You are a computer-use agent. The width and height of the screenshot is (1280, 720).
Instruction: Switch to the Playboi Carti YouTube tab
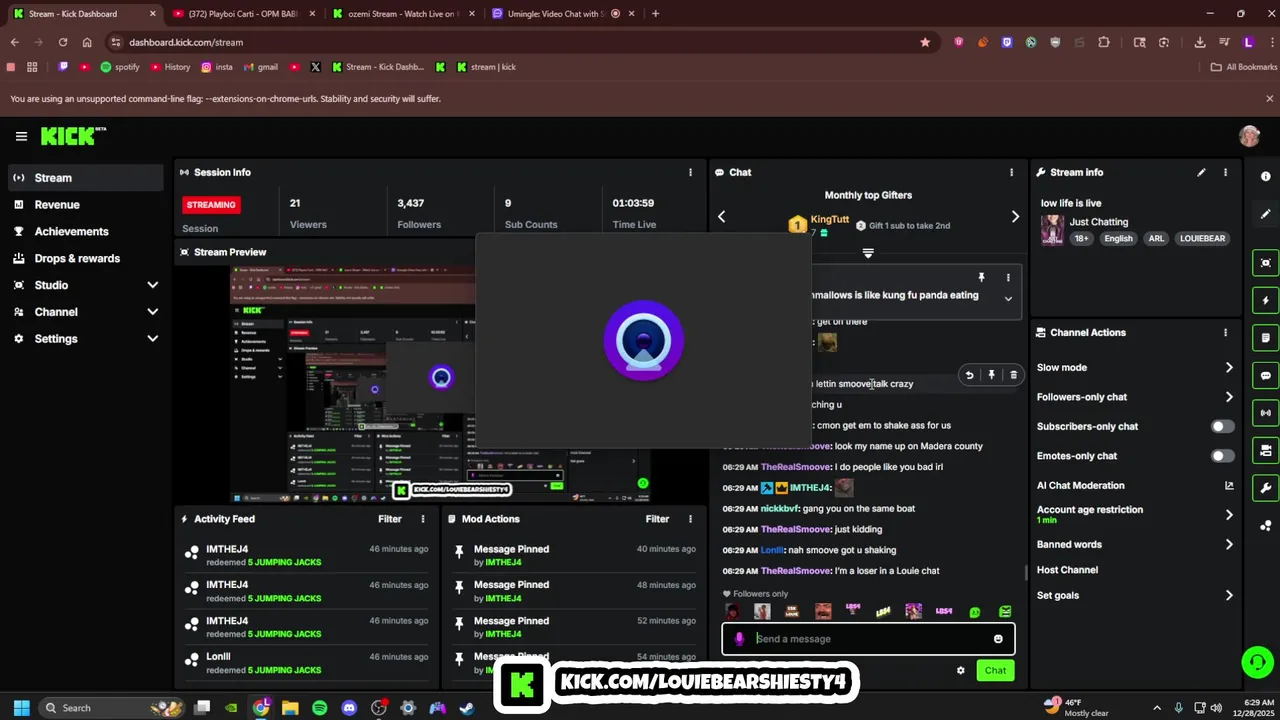tap(243, 14)
